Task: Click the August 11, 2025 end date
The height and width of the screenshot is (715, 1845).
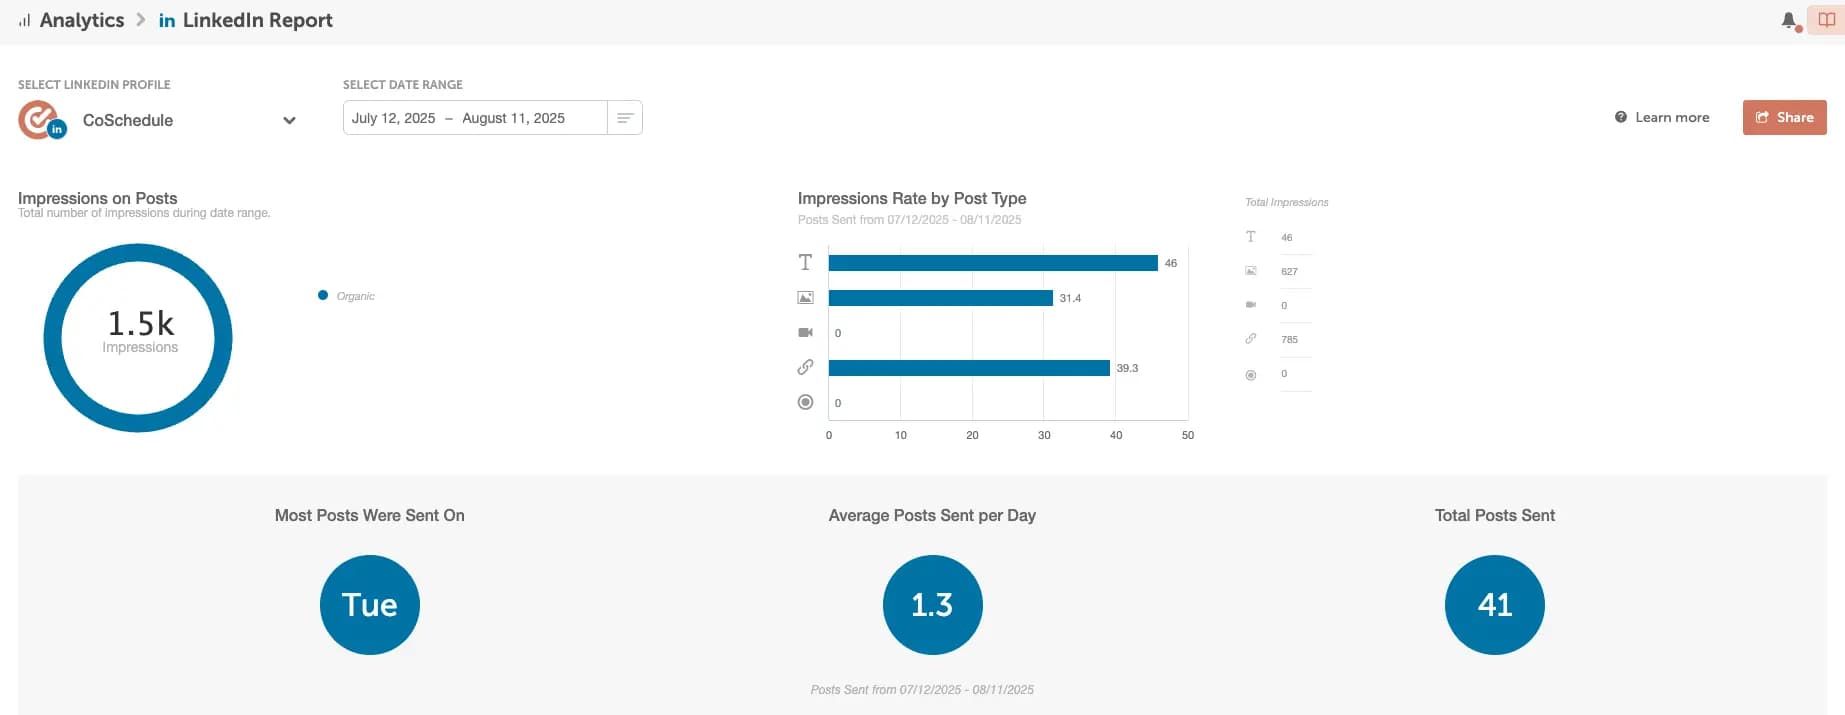Action: [x=513, y=118]
